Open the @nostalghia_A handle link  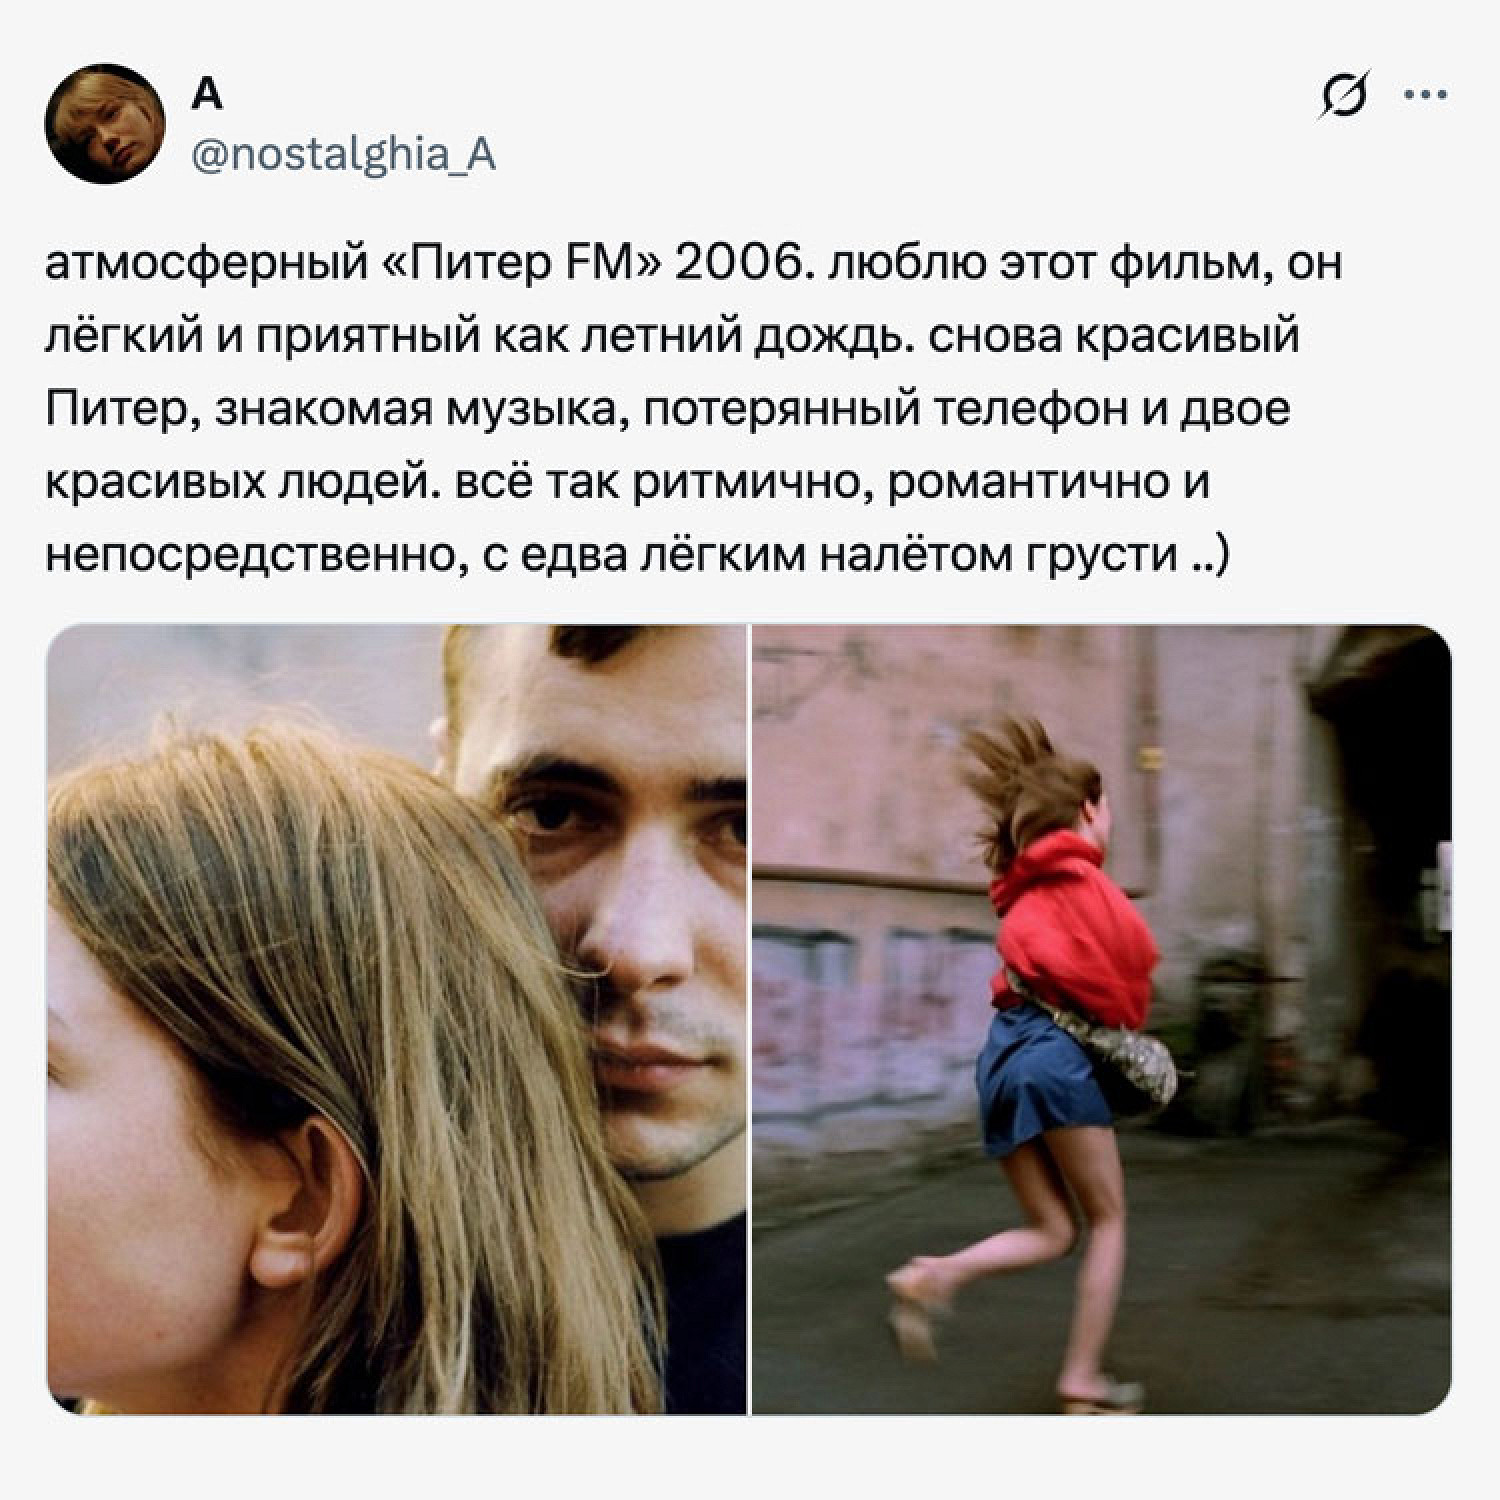[x=343, y=154]
